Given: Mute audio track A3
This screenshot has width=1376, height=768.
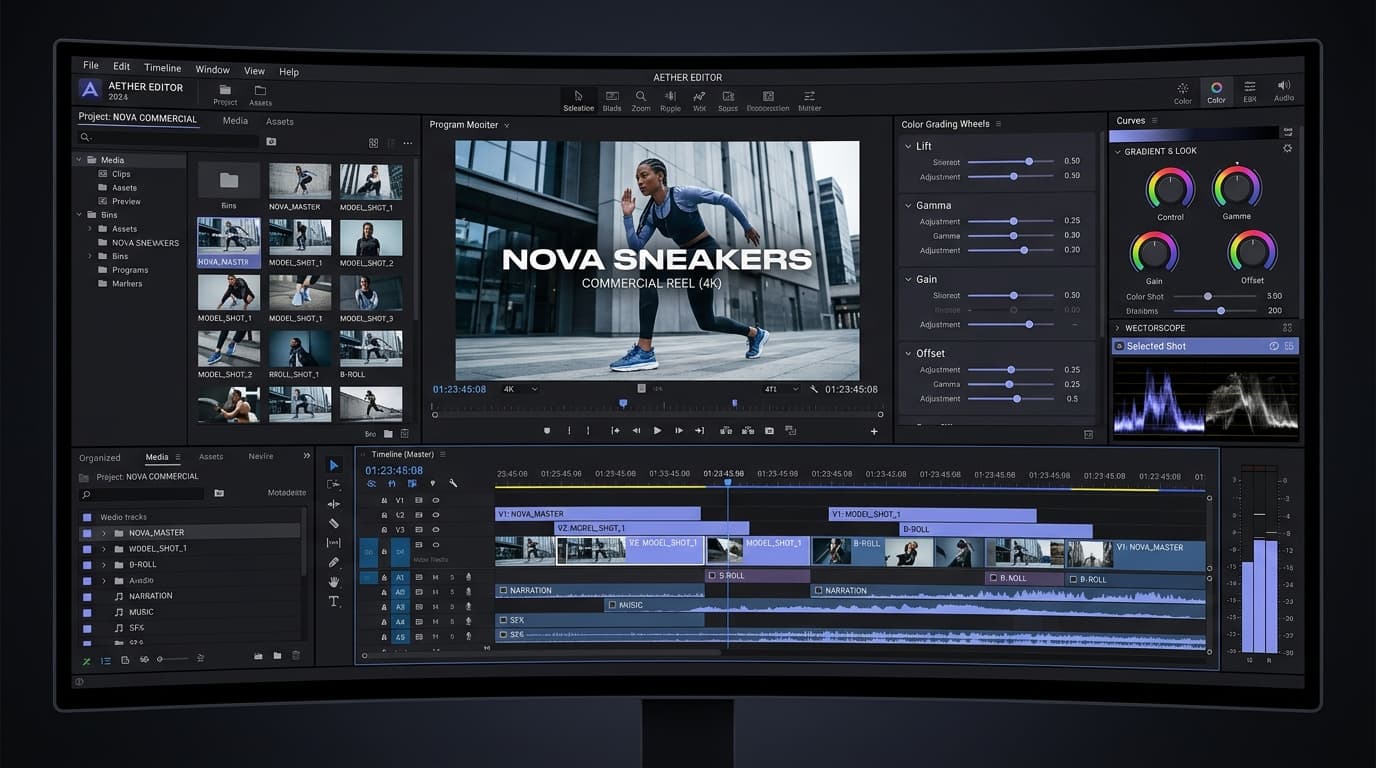Looking at the screenshot, I should [x=435, y=607].
